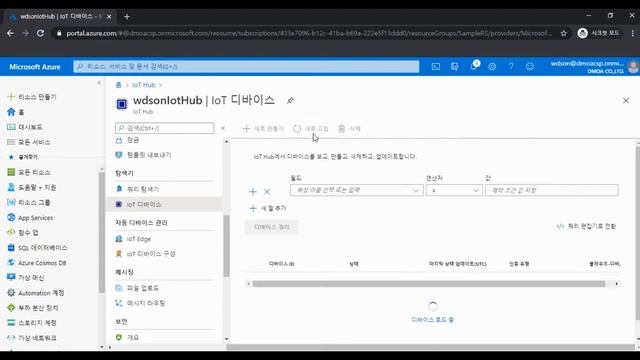
Task: Reload the page in Chrome
Action: pos(40,33)
